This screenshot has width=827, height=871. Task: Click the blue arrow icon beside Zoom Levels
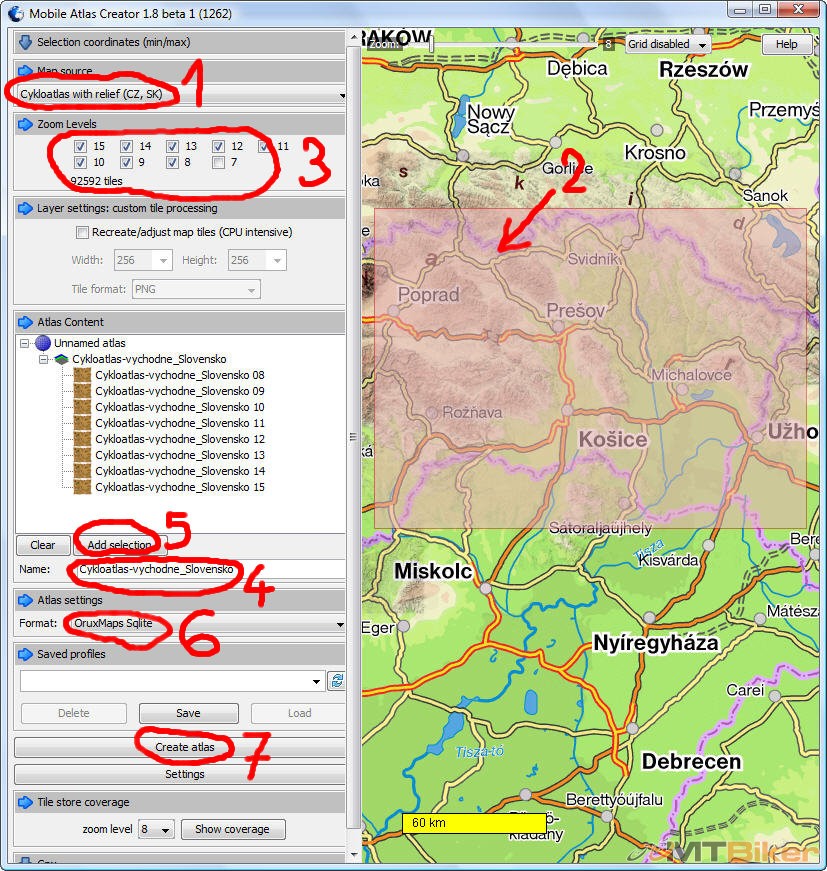pos(25,124)
